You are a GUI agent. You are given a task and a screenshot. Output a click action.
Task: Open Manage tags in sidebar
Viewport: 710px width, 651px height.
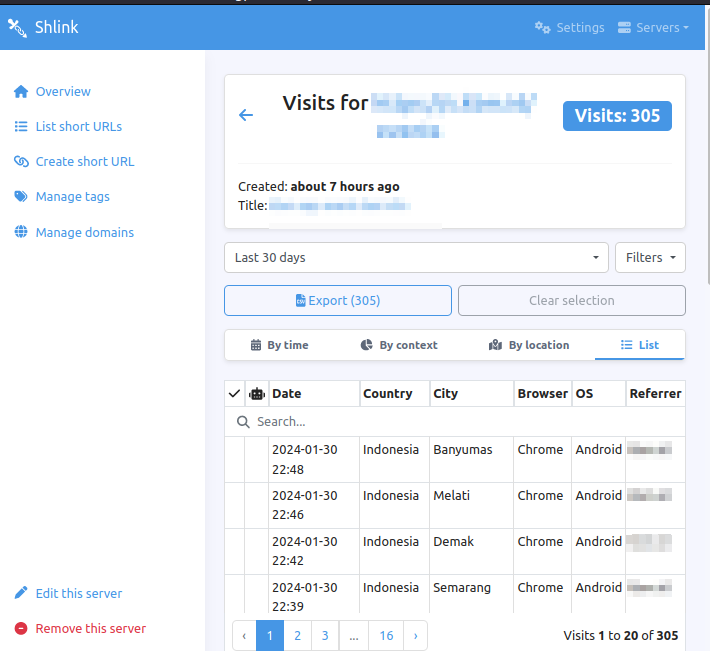72,196
